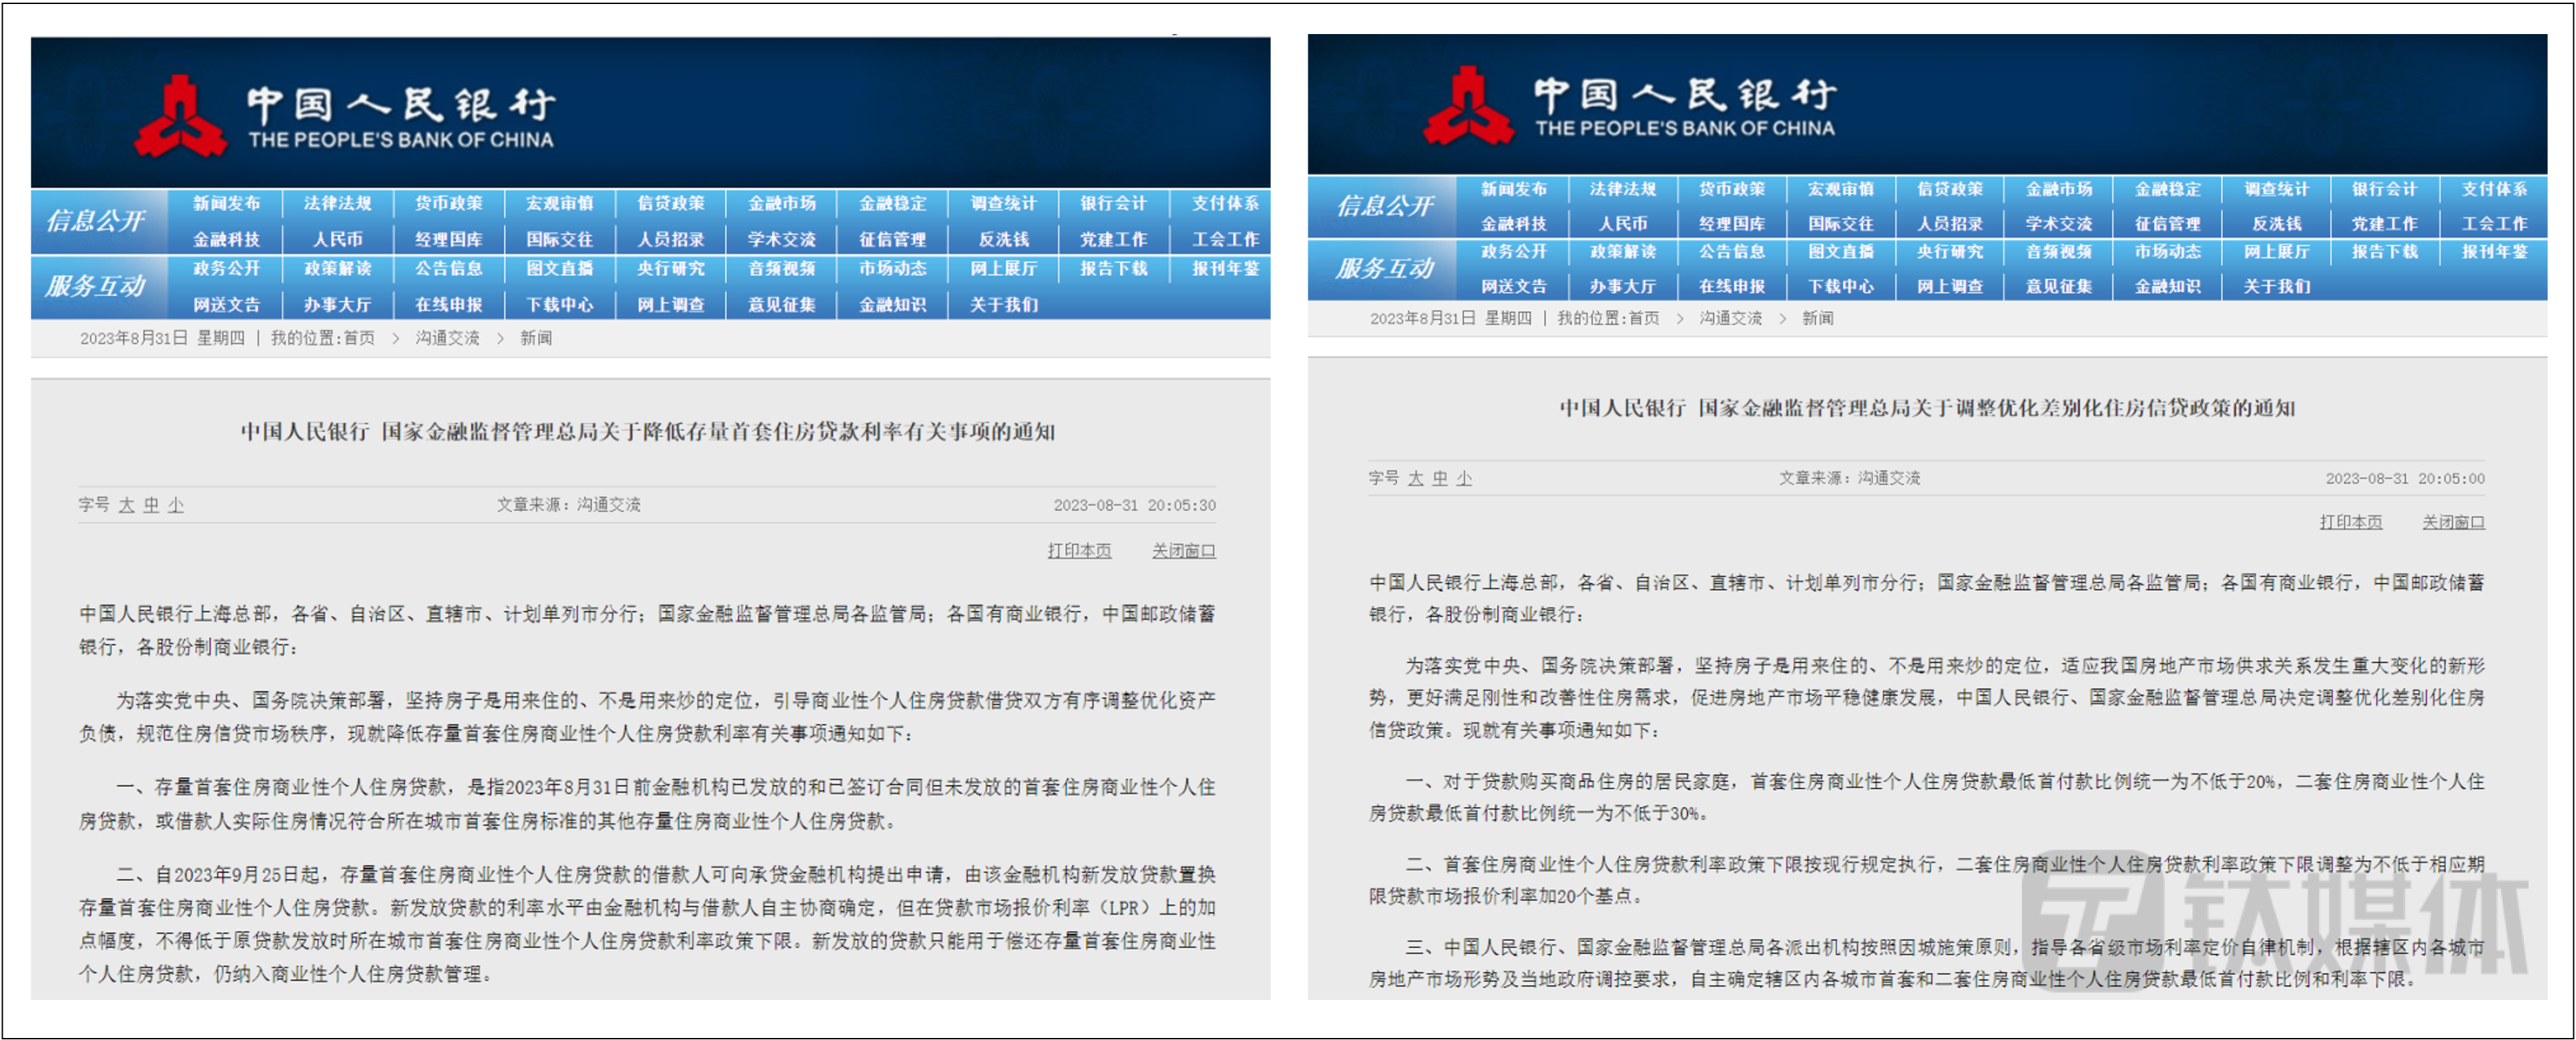Open 报告下载 on the left page
Image resolution: width=2576 pixels, height=1040 pixels.
[x=1113, y=268]
